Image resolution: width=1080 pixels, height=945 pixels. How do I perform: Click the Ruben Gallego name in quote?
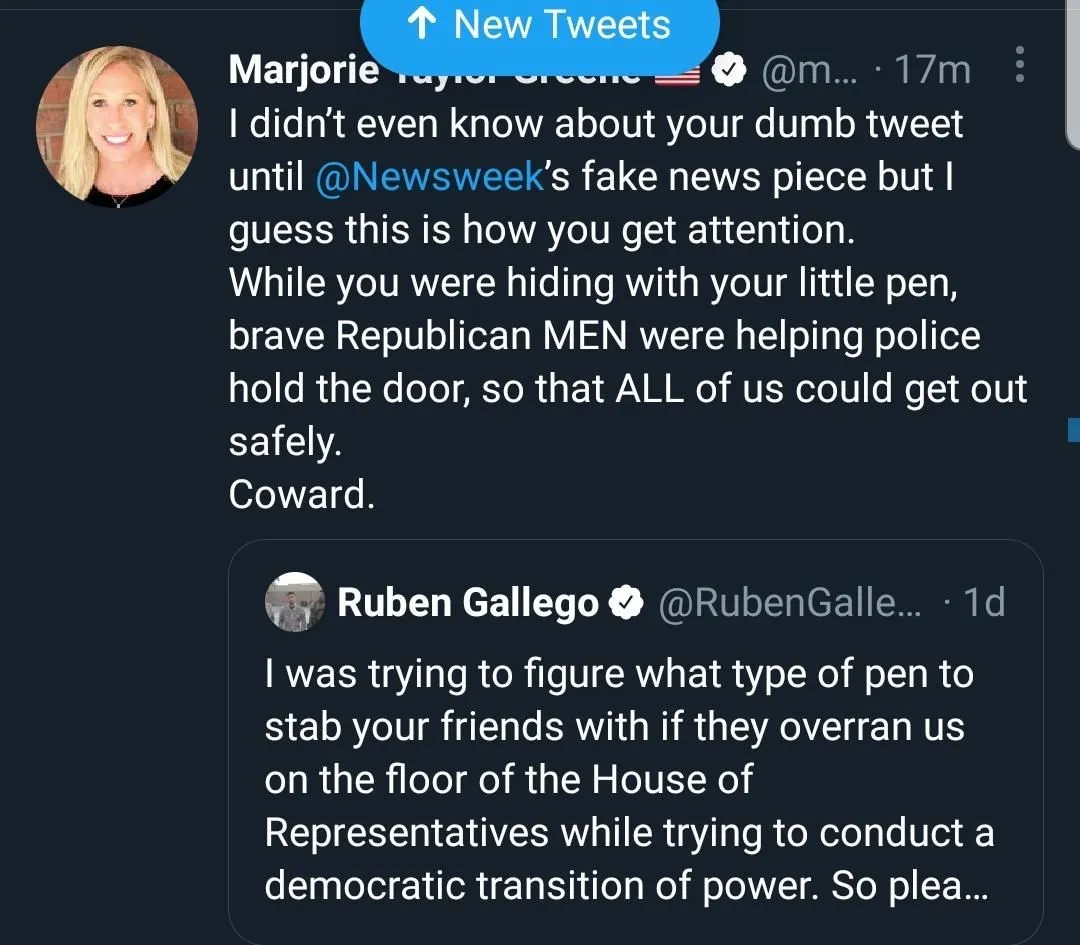click(468, 603)
